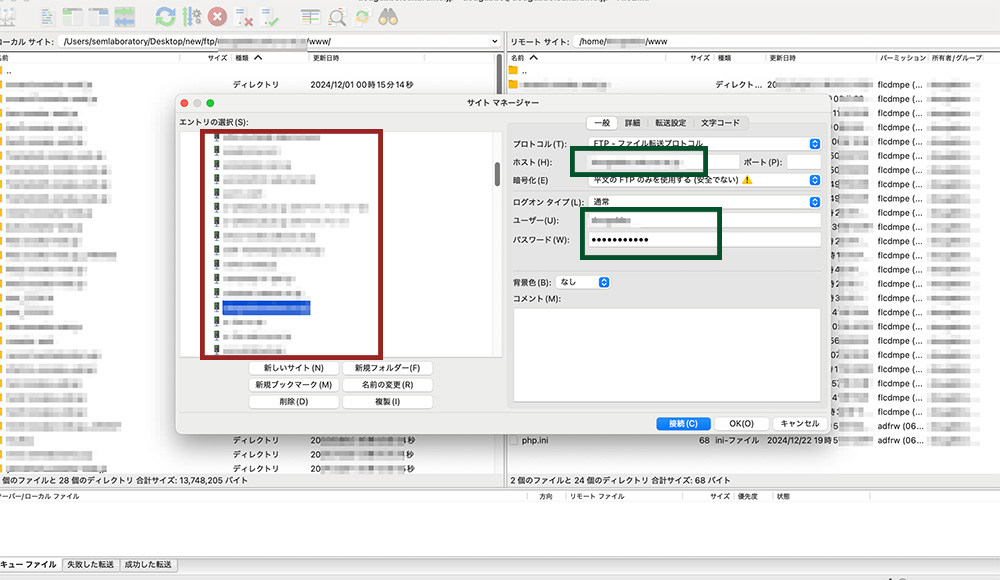
Task: Select the php.ini file icon in remote list
Action: [x=513, y=440]
